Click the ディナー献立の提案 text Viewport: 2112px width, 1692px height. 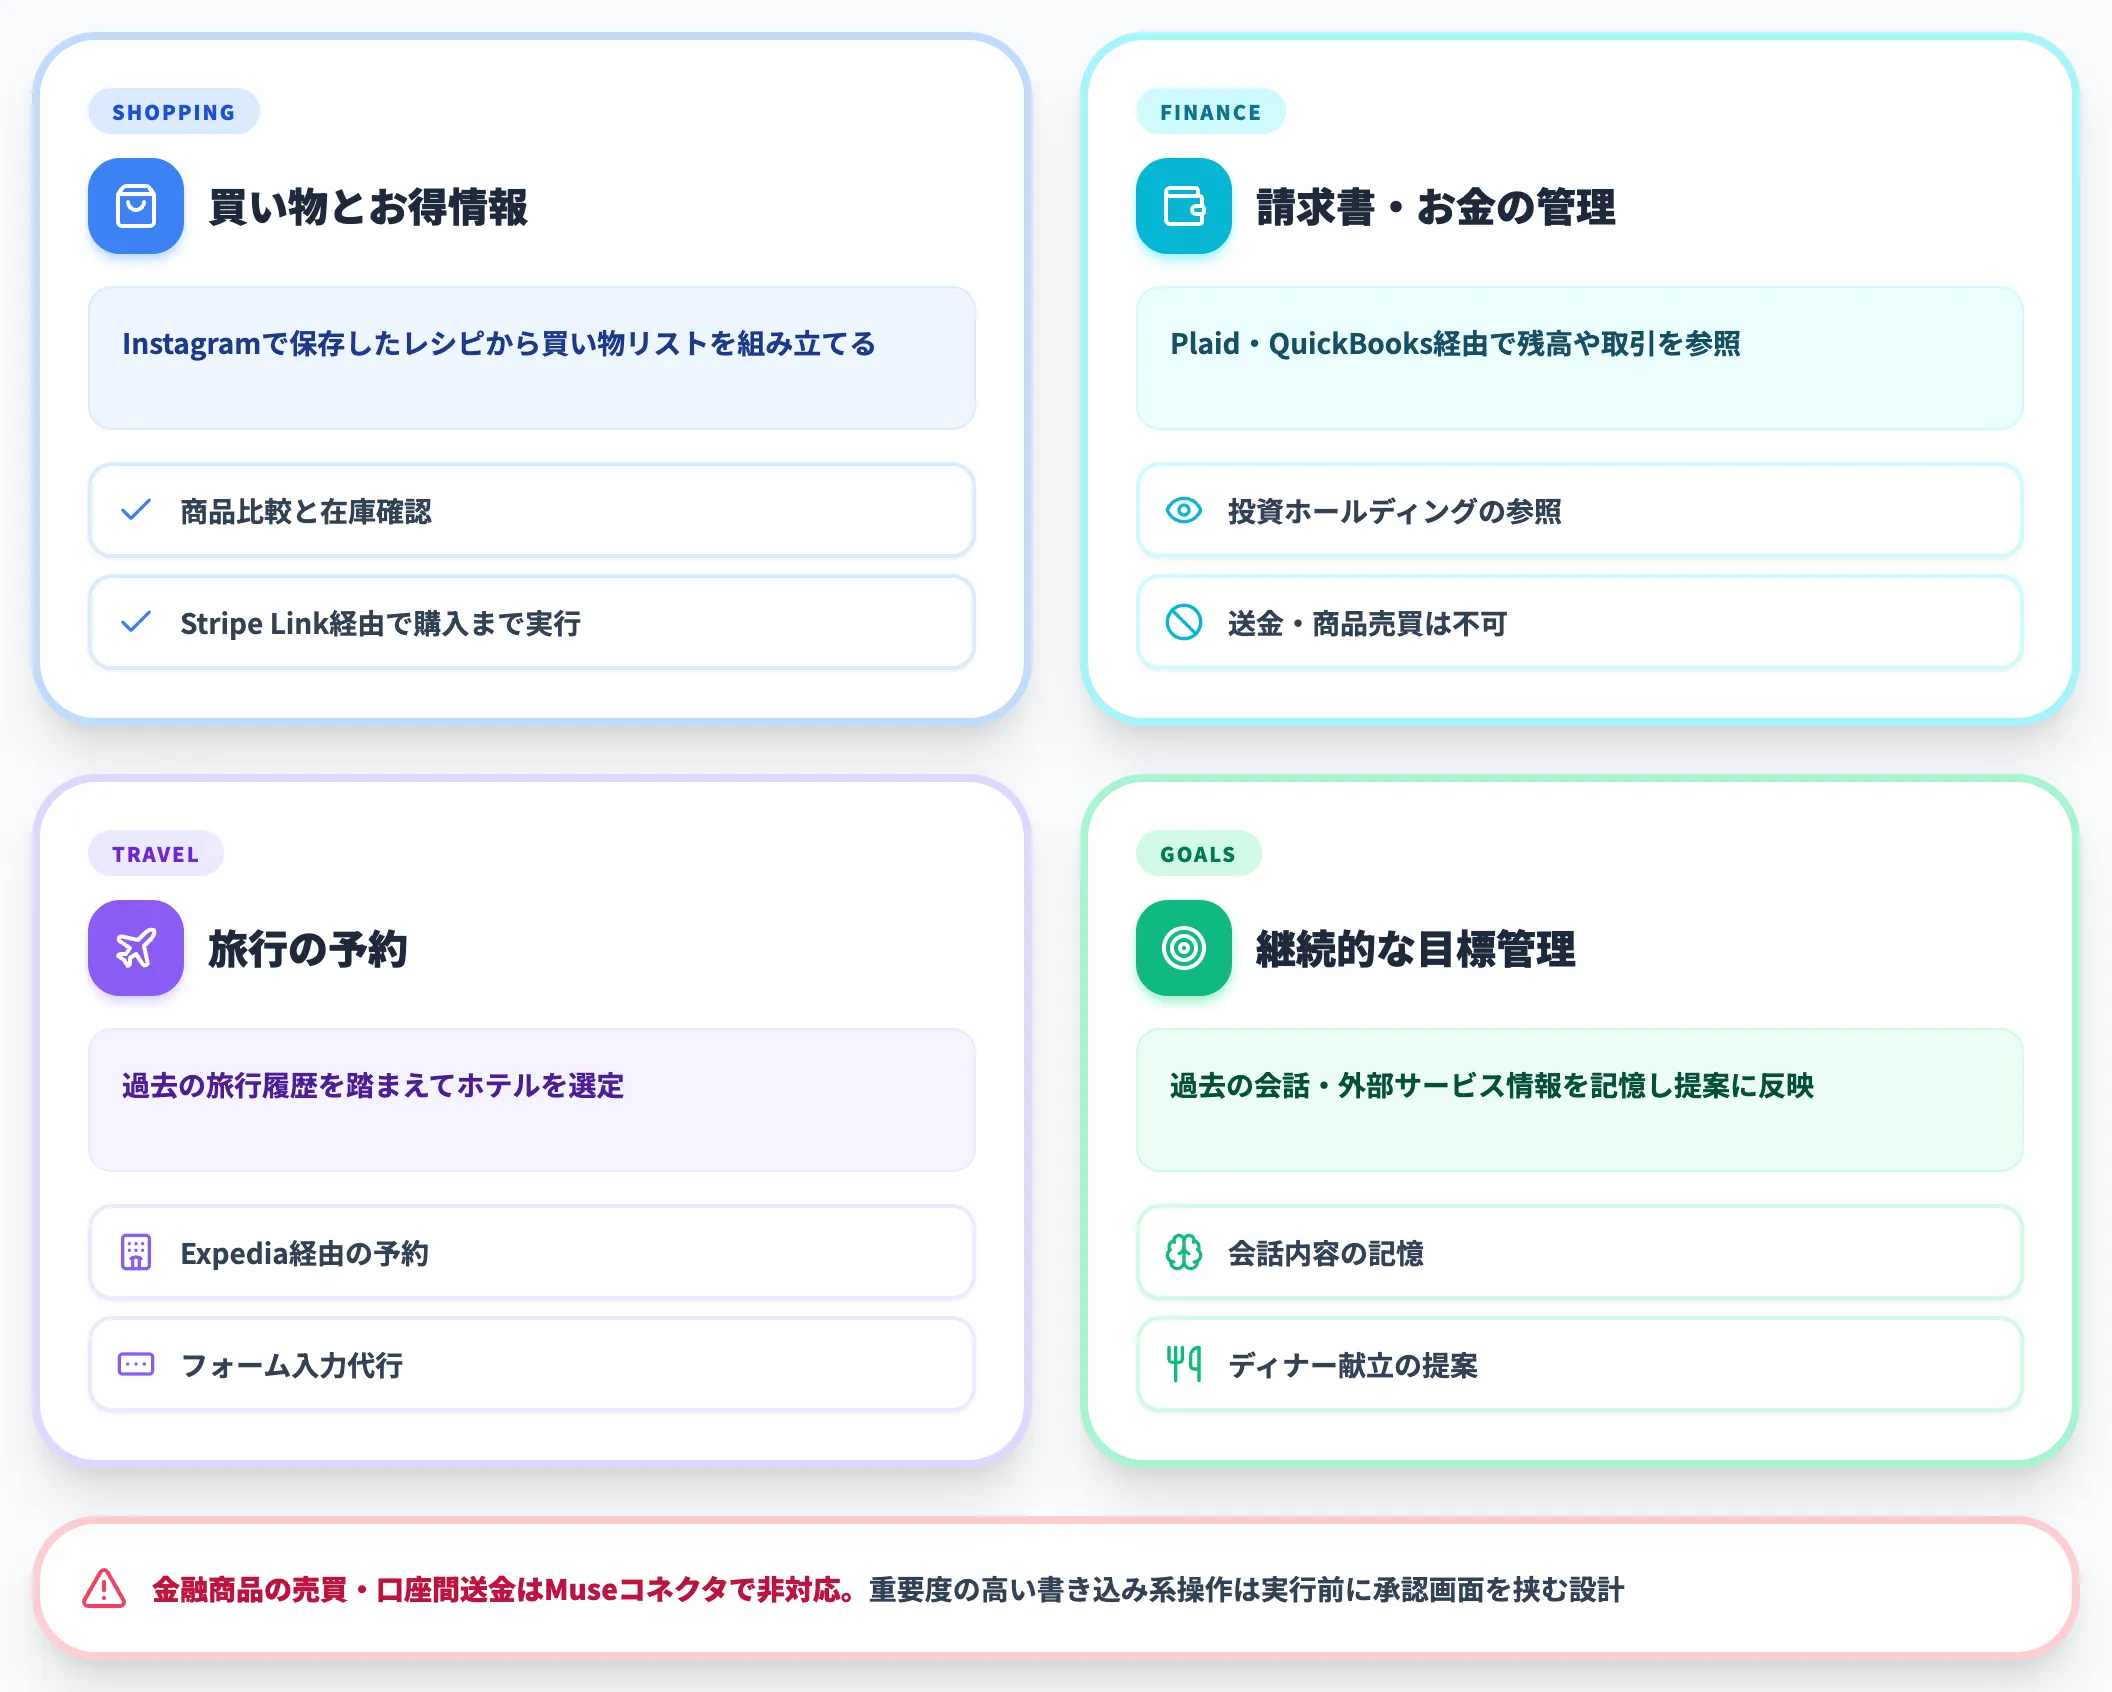click(1353, 1365)
